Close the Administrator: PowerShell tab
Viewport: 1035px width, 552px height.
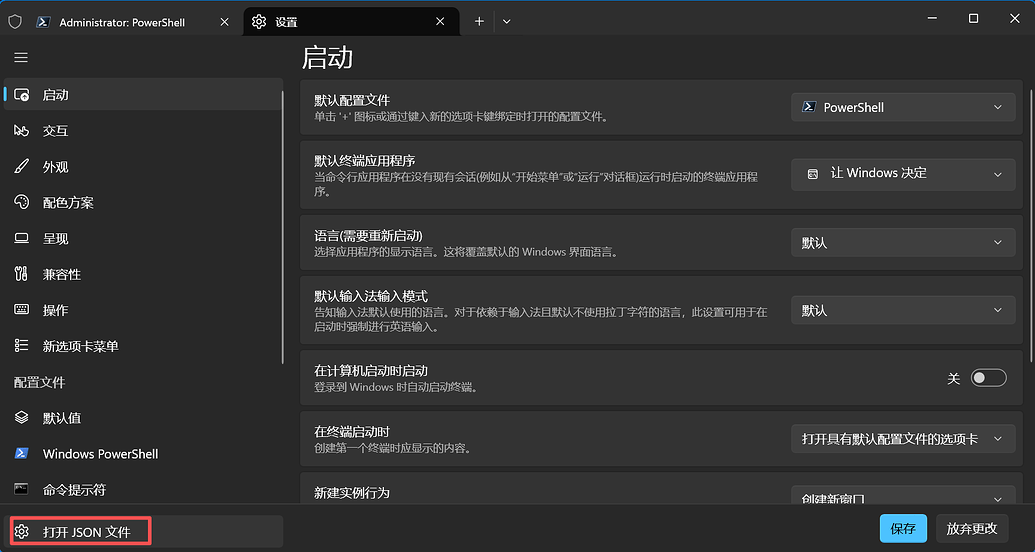pos(224,22)
